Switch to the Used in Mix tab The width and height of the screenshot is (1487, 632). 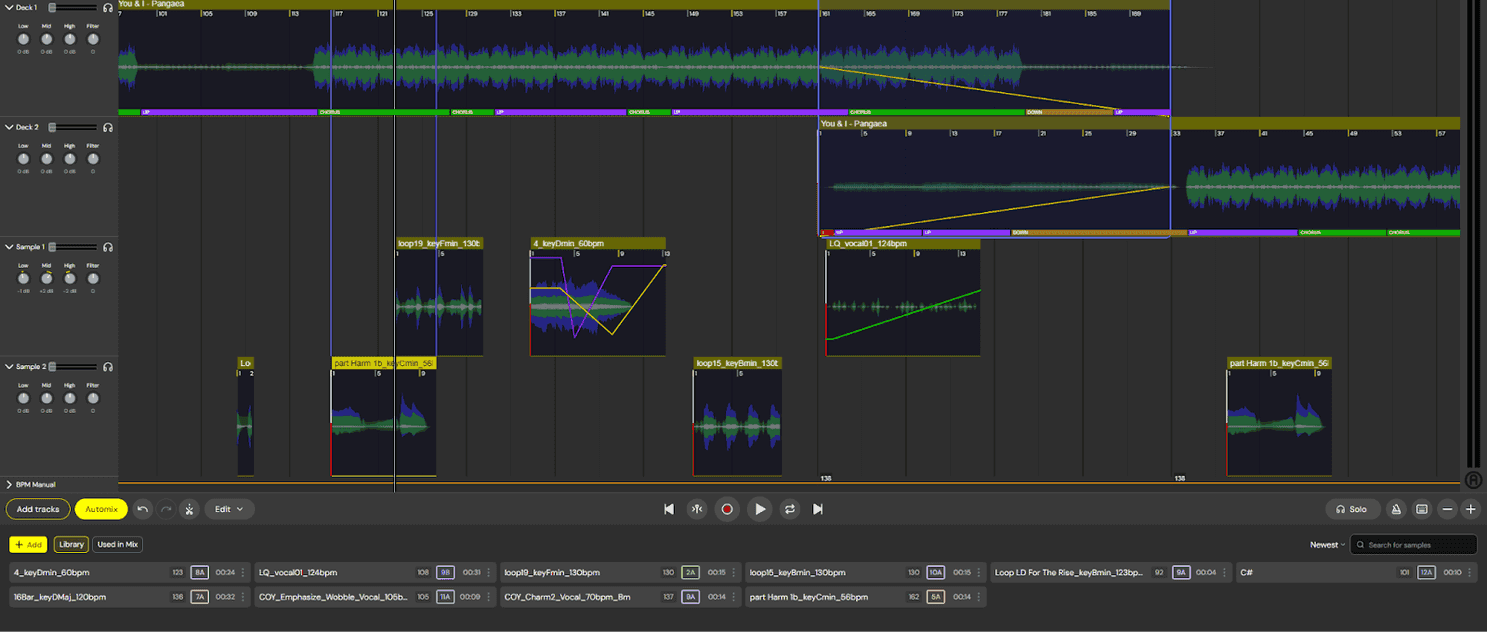[117, 544]
